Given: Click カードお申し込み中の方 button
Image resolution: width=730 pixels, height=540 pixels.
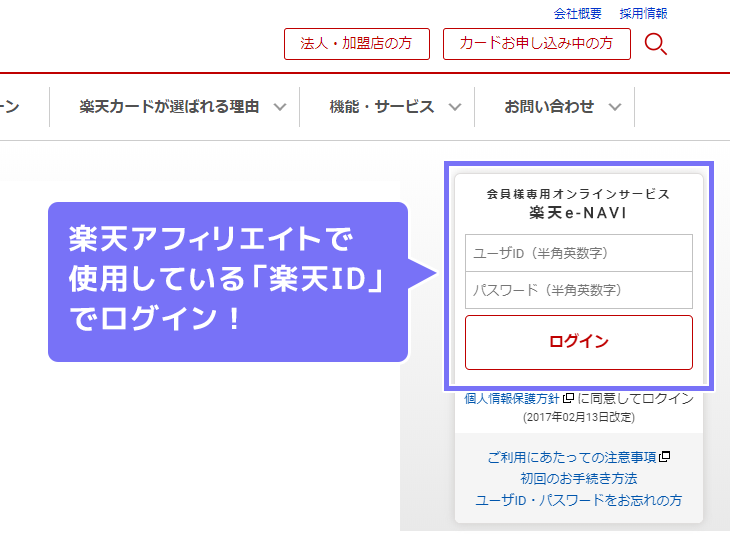Looking at the screenshot, I should tap(537, 44).
